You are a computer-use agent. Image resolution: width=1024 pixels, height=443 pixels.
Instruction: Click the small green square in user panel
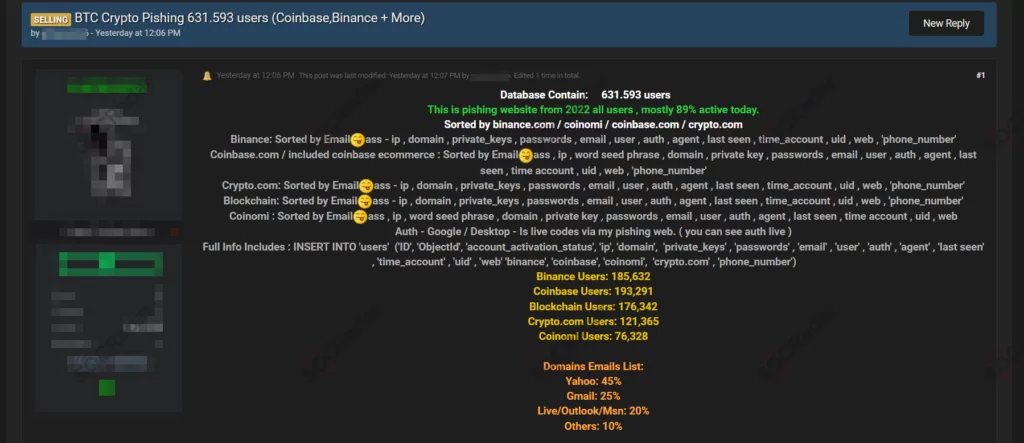pos(107,387)
